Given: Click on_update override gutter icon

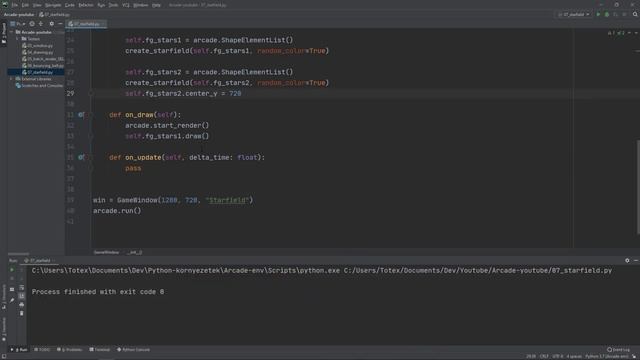Looking at the screenshot, I should pos(80,157).
